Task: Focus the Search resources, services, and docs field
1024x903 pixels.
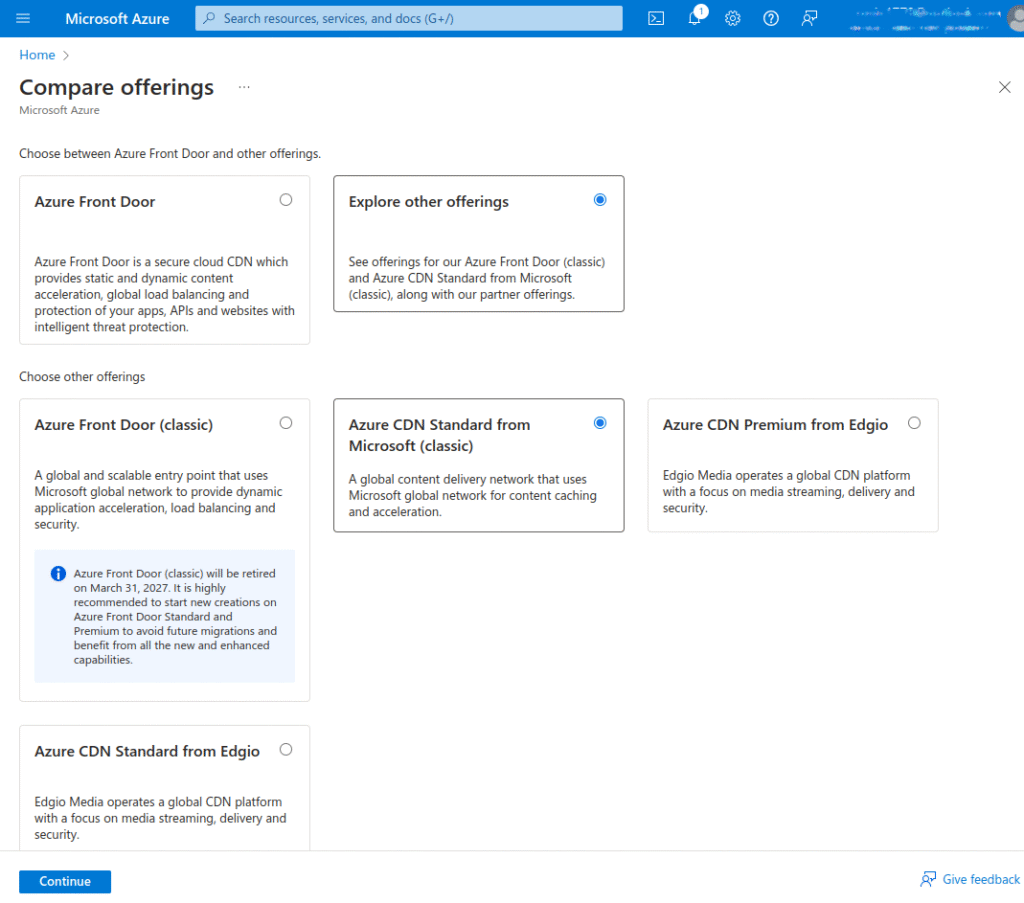Action: pyautogui.click(x=409, y=18)
